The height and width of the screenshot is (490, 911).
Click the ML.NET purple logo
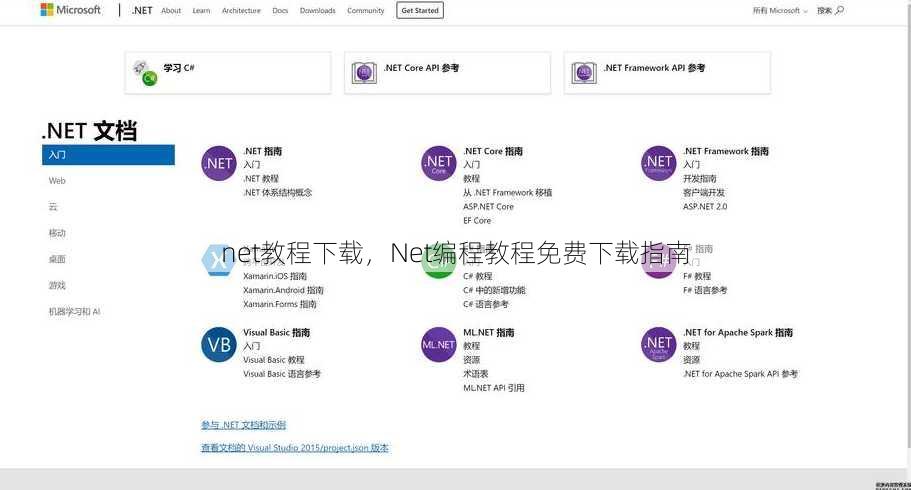tap(439, 345)
